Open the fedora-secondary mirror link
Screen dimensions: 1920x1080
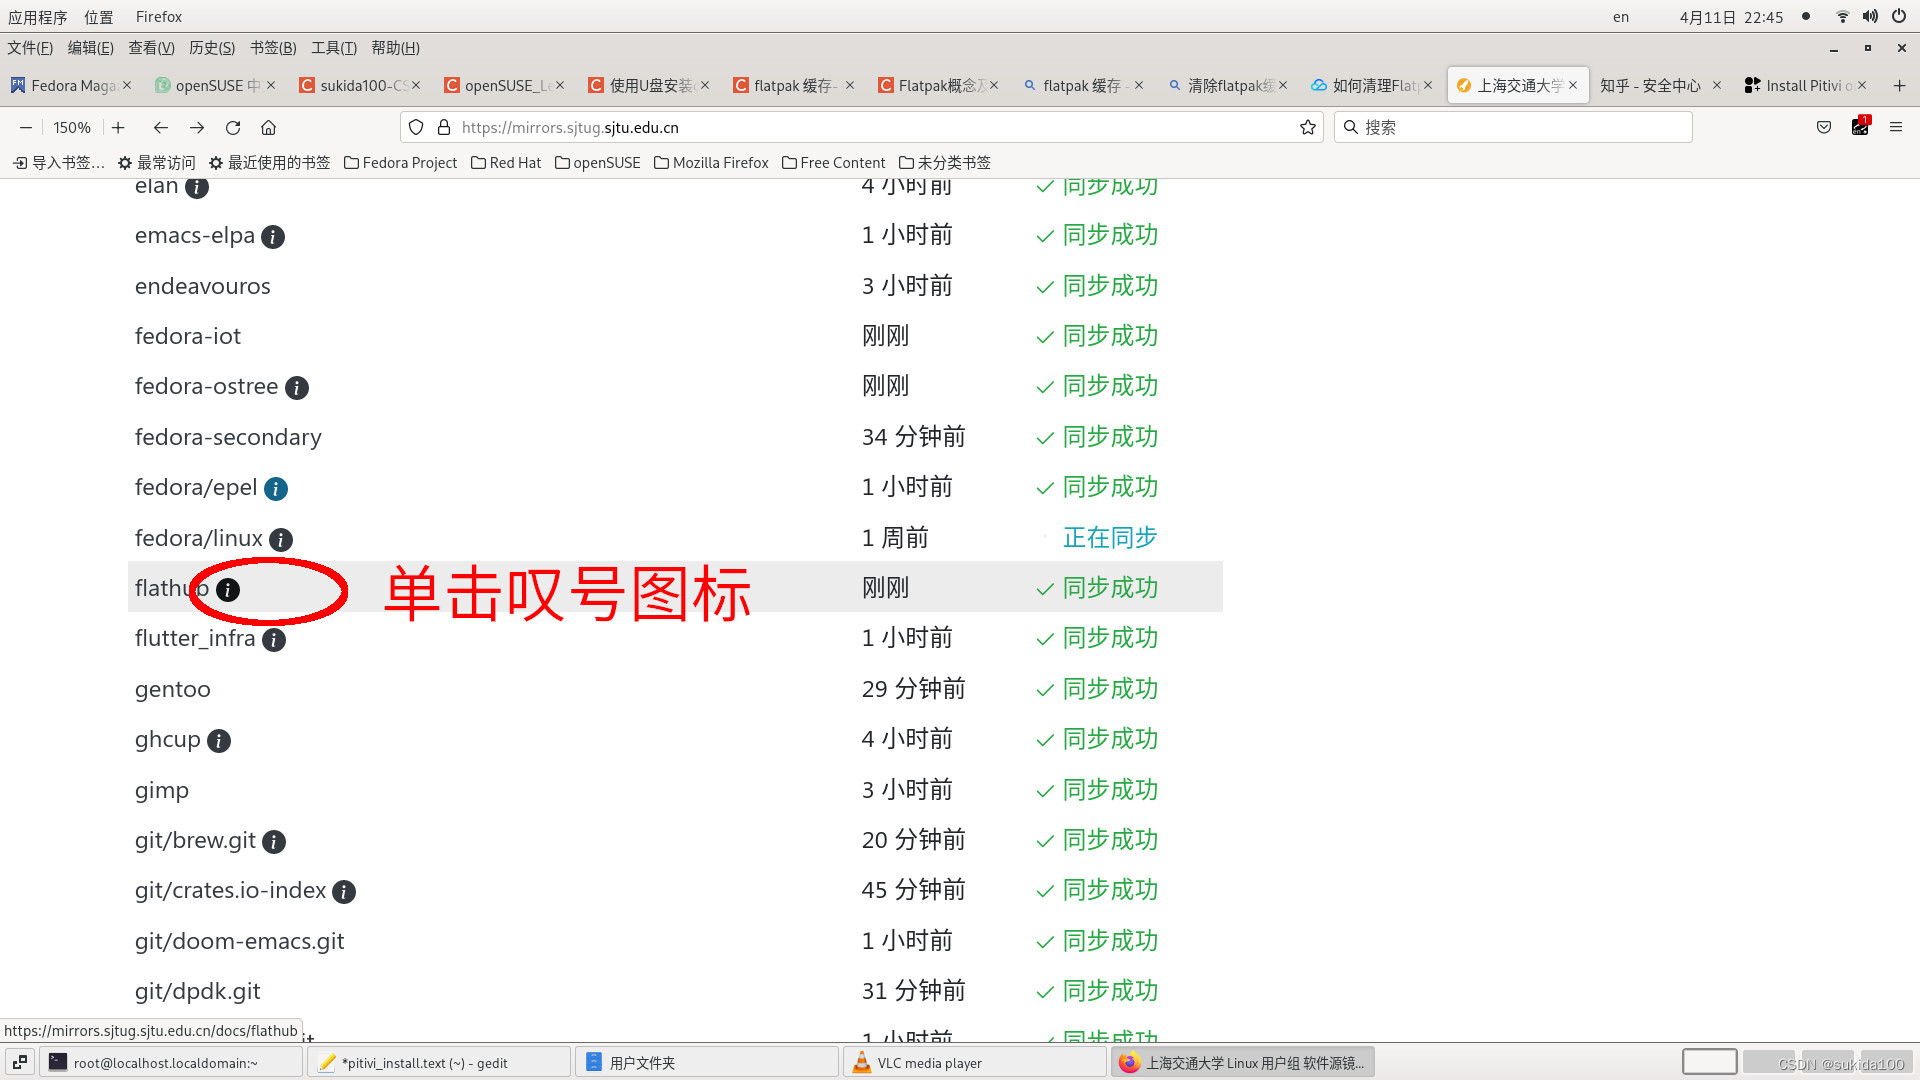coord(228,437)
